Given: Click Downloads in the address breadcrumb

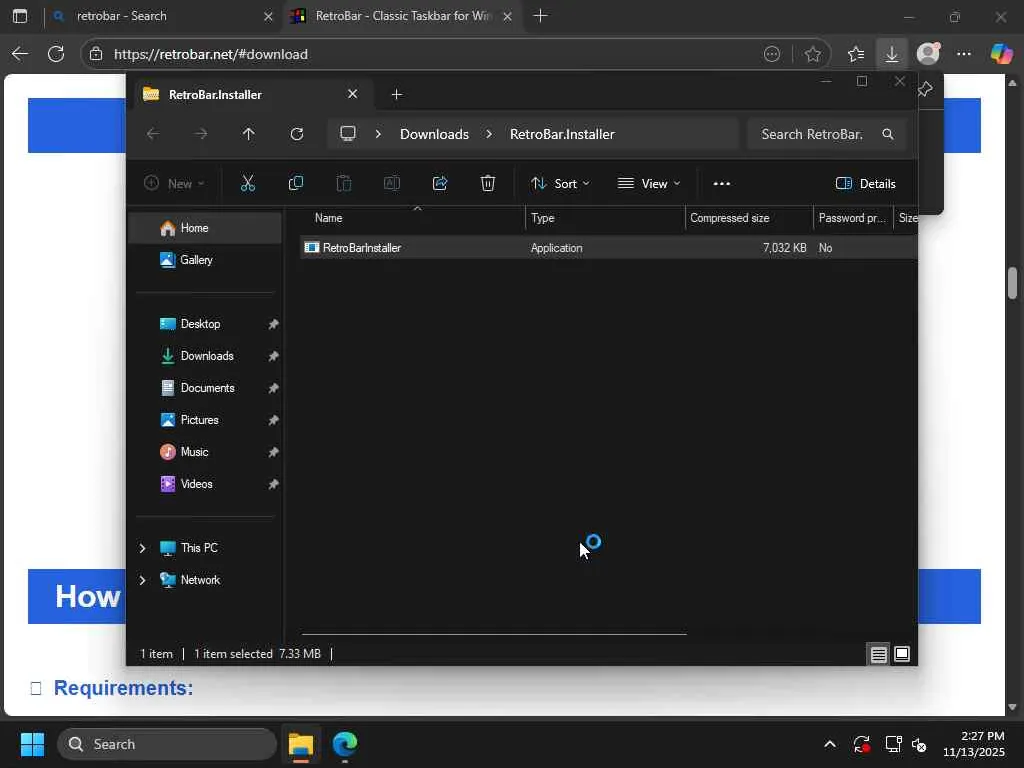Looking at the screenshot, I should (434, 134).
